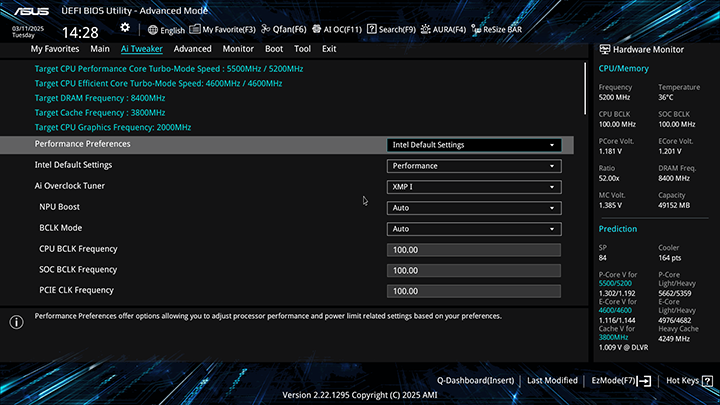Switch to EzMode (F7)
720x405 pixels.
(620, 381)
